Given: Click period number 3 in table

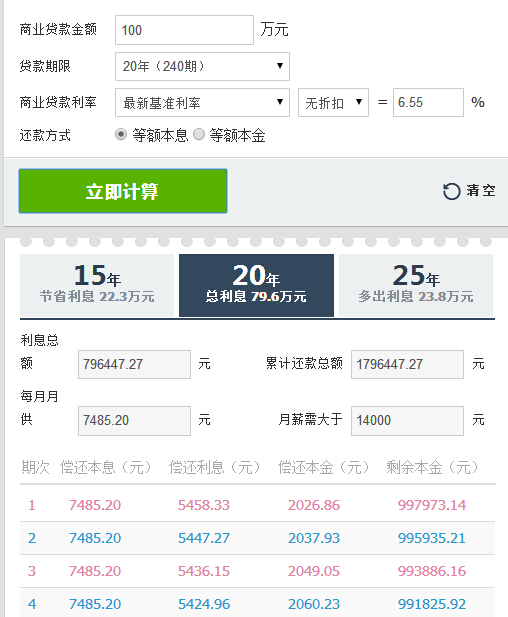Looking at the screenshot, I should (x=32, y=571).
